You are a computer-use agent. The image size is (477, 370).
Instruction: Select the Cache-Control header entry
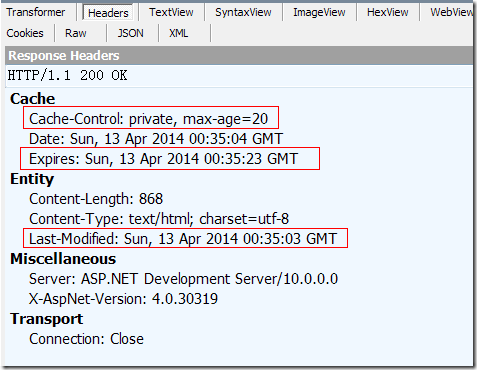(148, 119)
